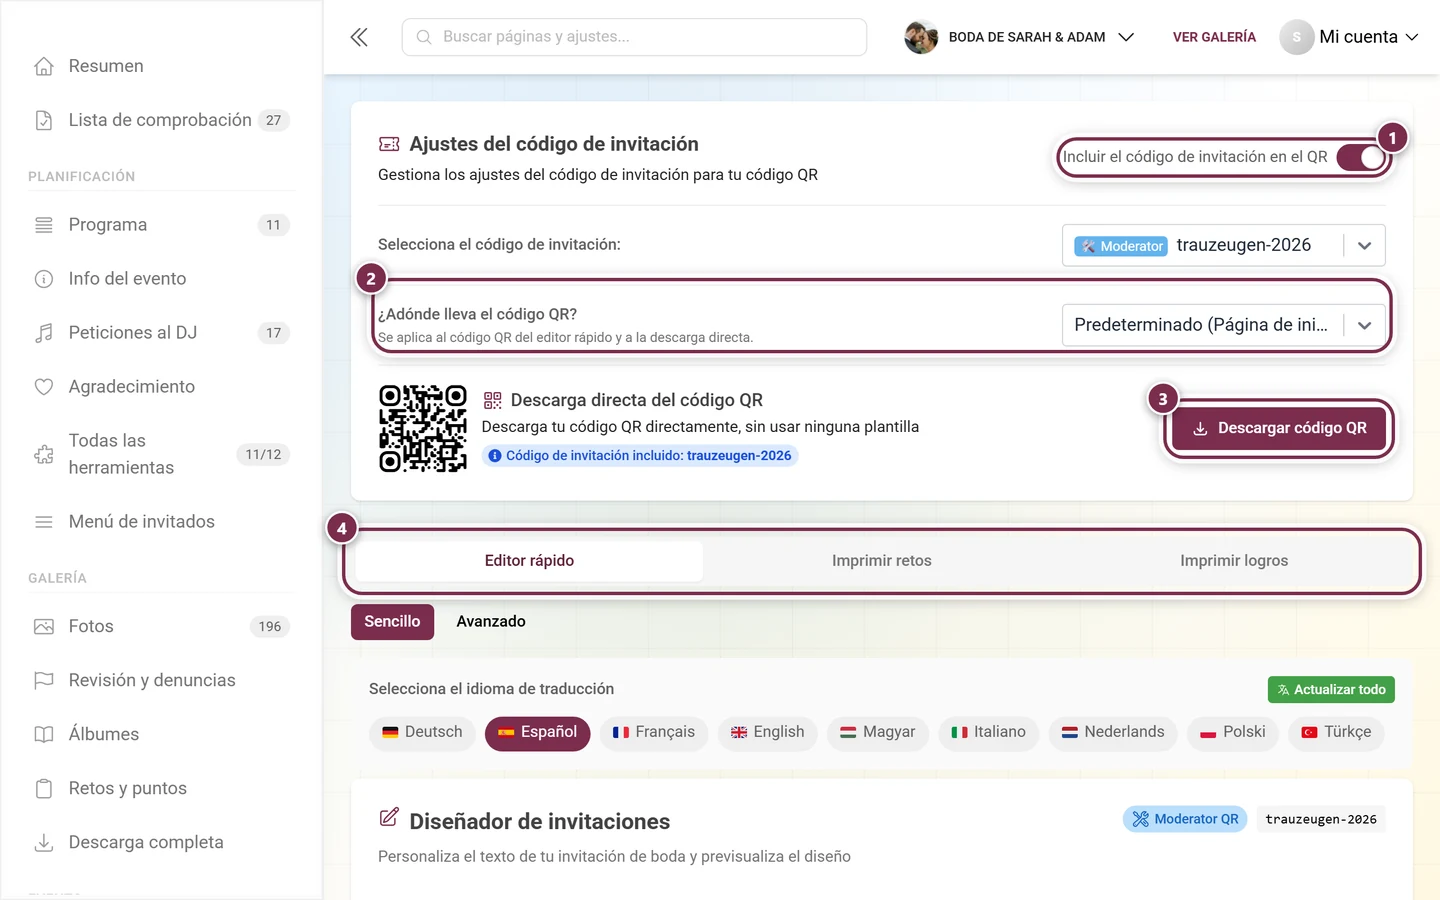The height and width of the screenshot is (900, 1440).
Task: Select the Avanzado mode
Action: pyautogui.click(x=491, y=622)
